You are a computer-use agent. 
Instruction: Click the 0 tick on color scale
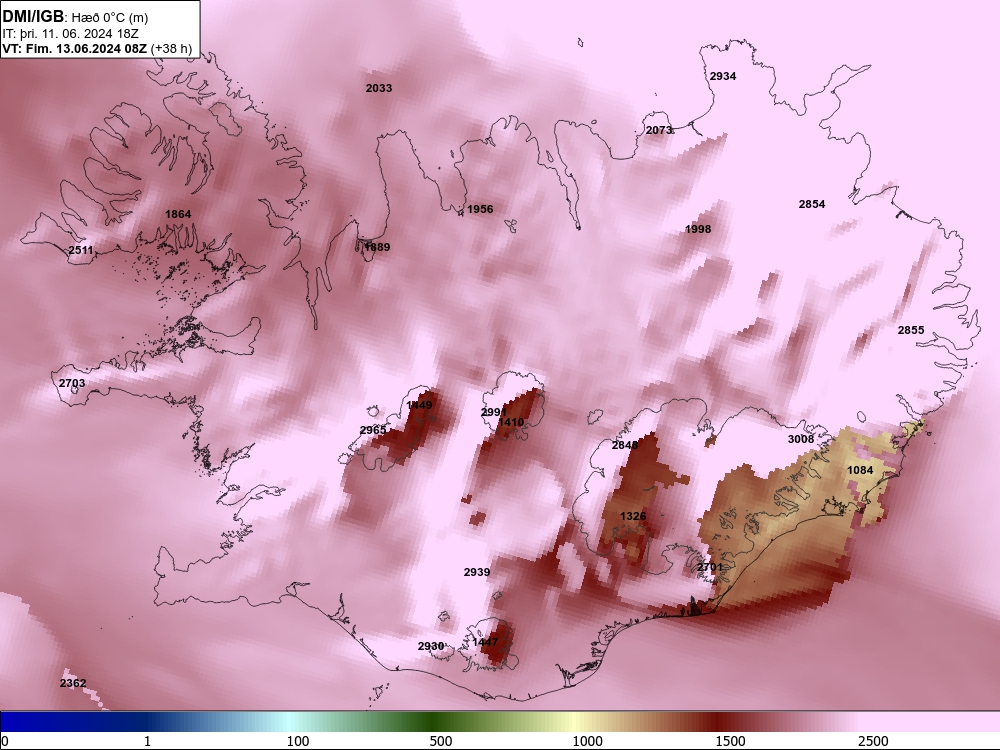coord(5,741)
